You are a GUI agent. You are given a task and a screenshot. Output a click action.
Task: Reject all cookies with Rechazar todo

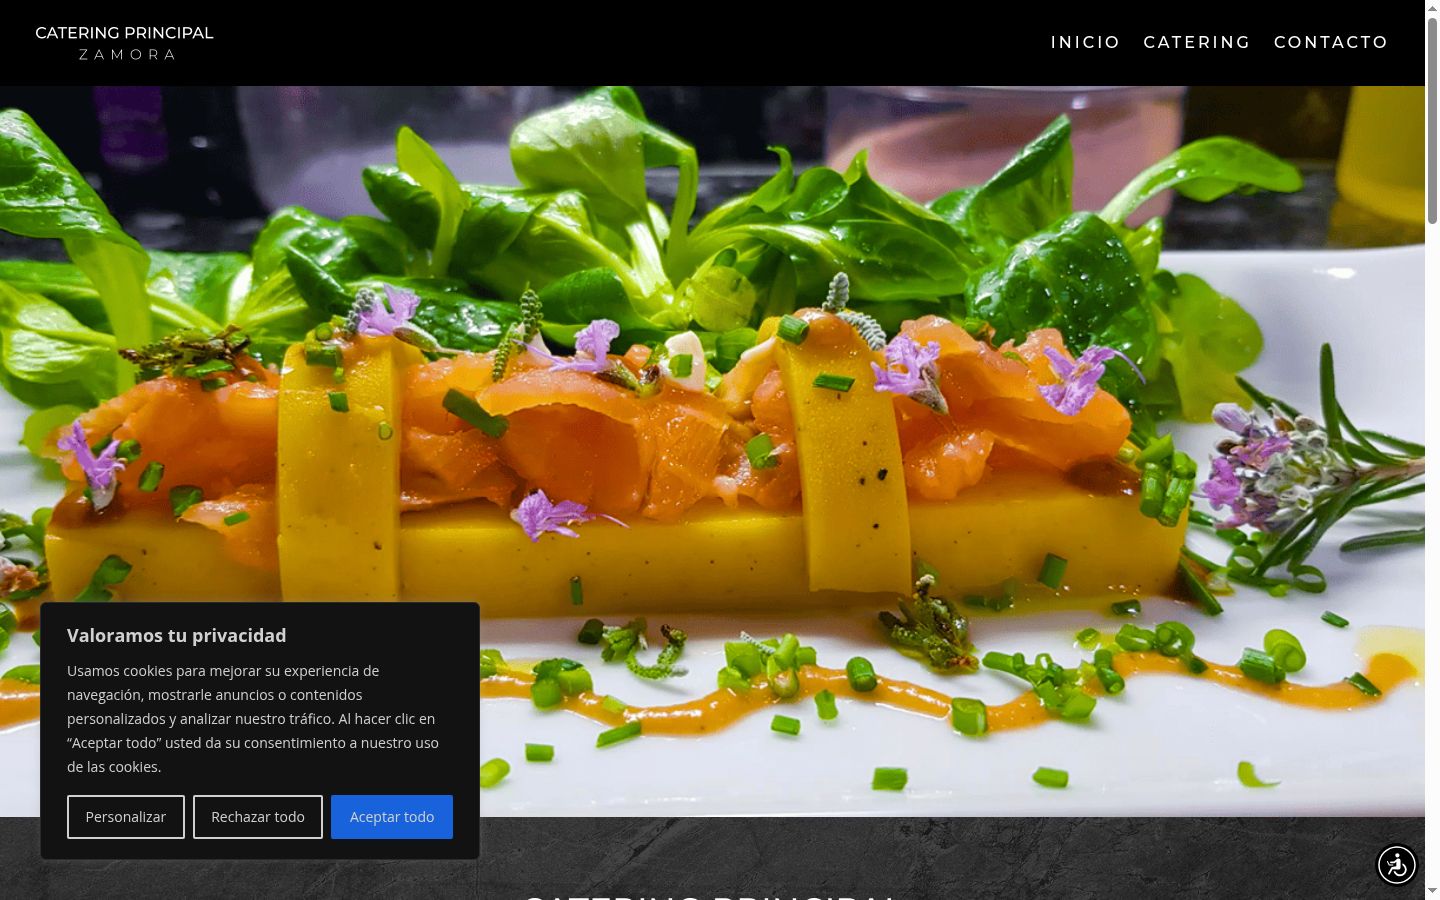point(258,817)
